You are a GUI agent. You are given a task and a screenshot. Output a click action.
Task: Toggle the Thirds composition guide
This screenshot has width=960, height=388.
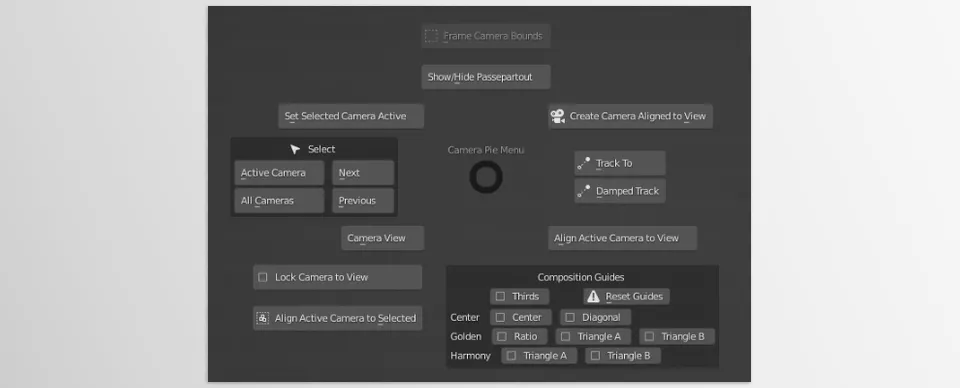(500, 296)
